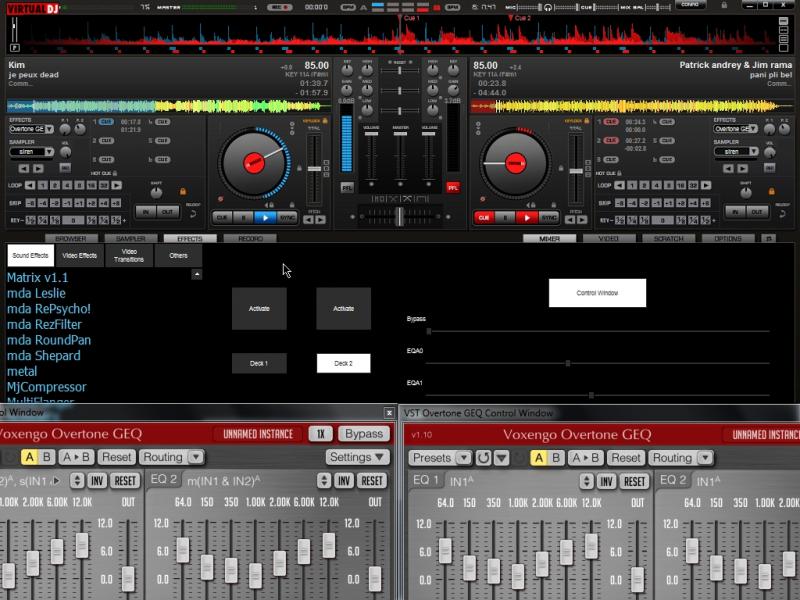Click the crossfader slider in mixer

coord(399,215)
